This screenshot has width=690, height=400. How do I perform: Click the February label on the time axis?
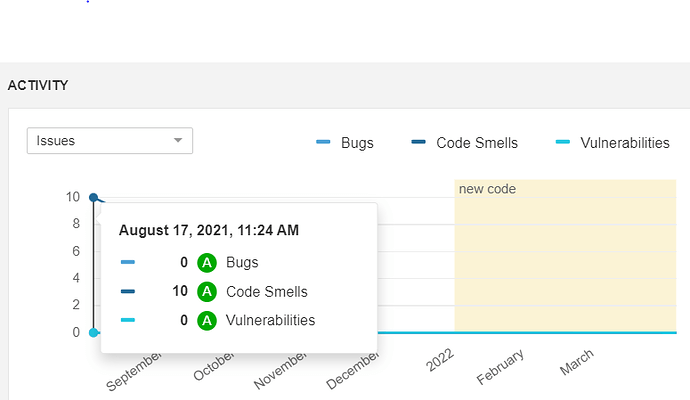[x=501, y=366]
